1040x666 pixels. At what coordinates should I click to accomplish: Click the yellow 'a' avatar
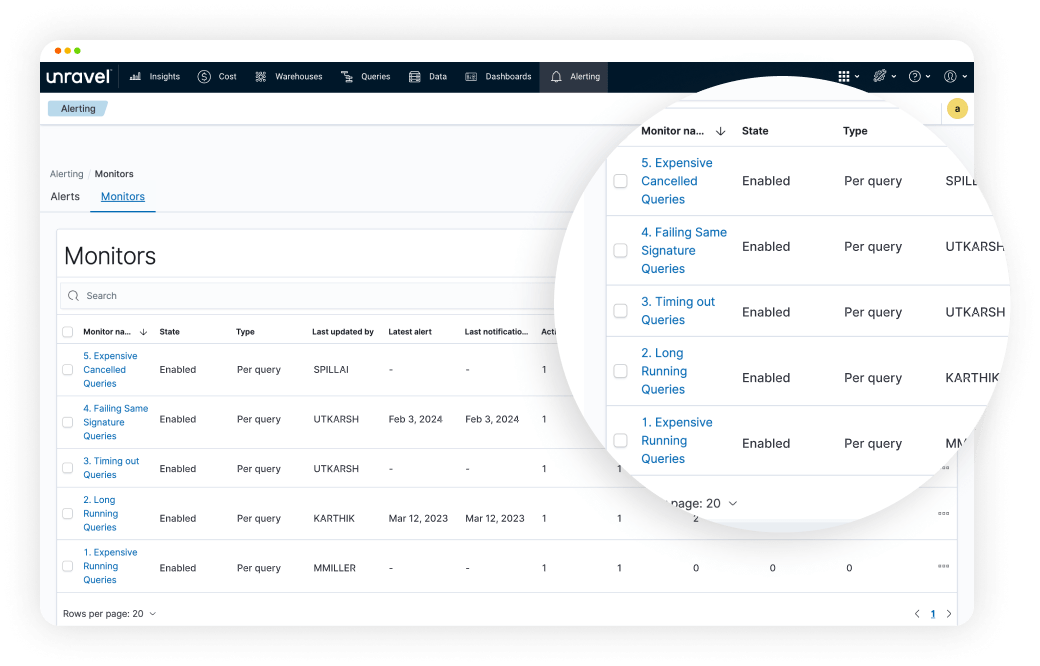956,109
